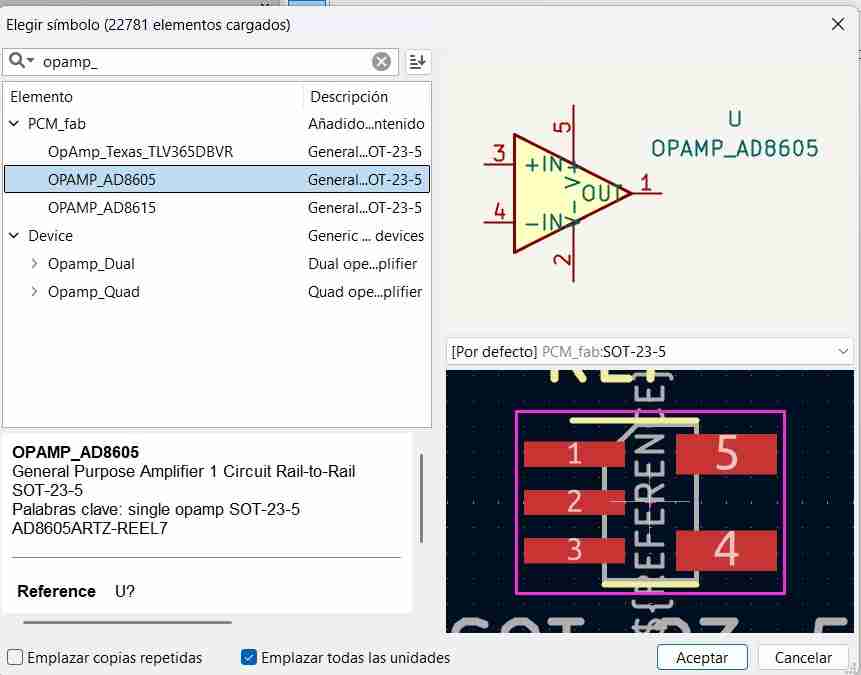Click the sort list icon beside search field

click(417, 61)
